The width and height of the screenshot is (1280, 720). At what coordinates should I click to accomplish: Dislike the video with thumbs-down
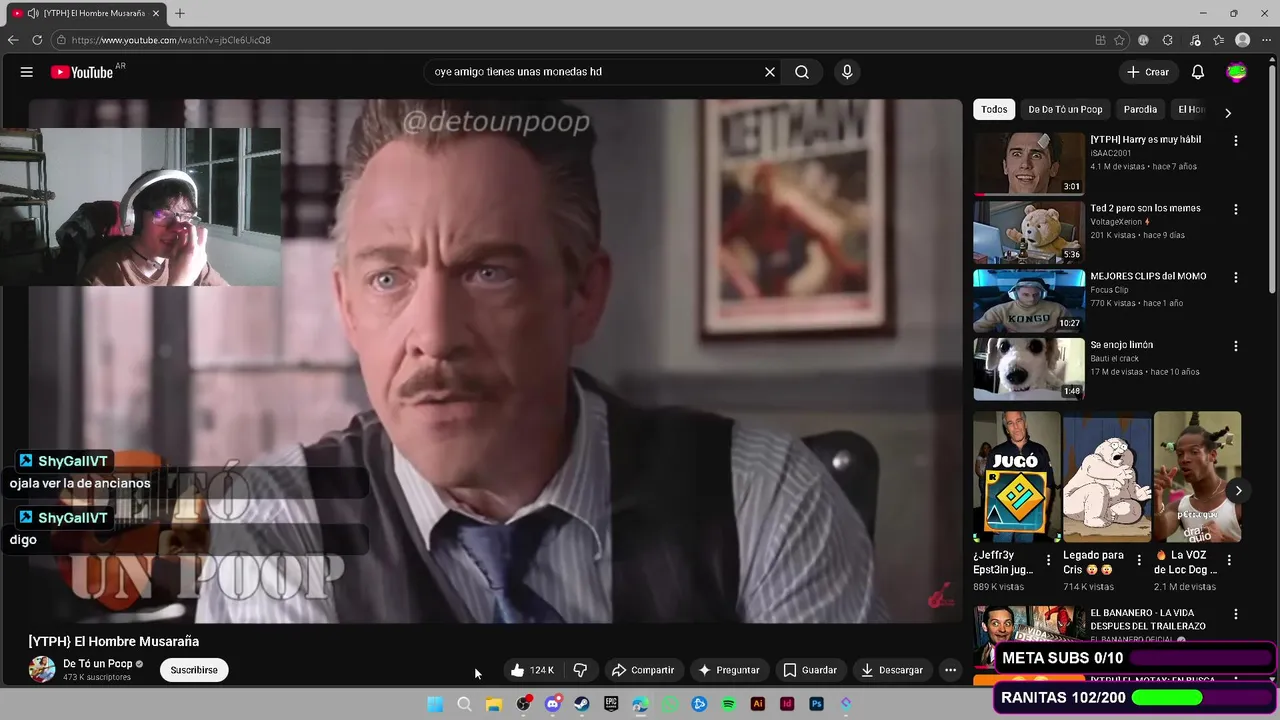tap(580, 670)
